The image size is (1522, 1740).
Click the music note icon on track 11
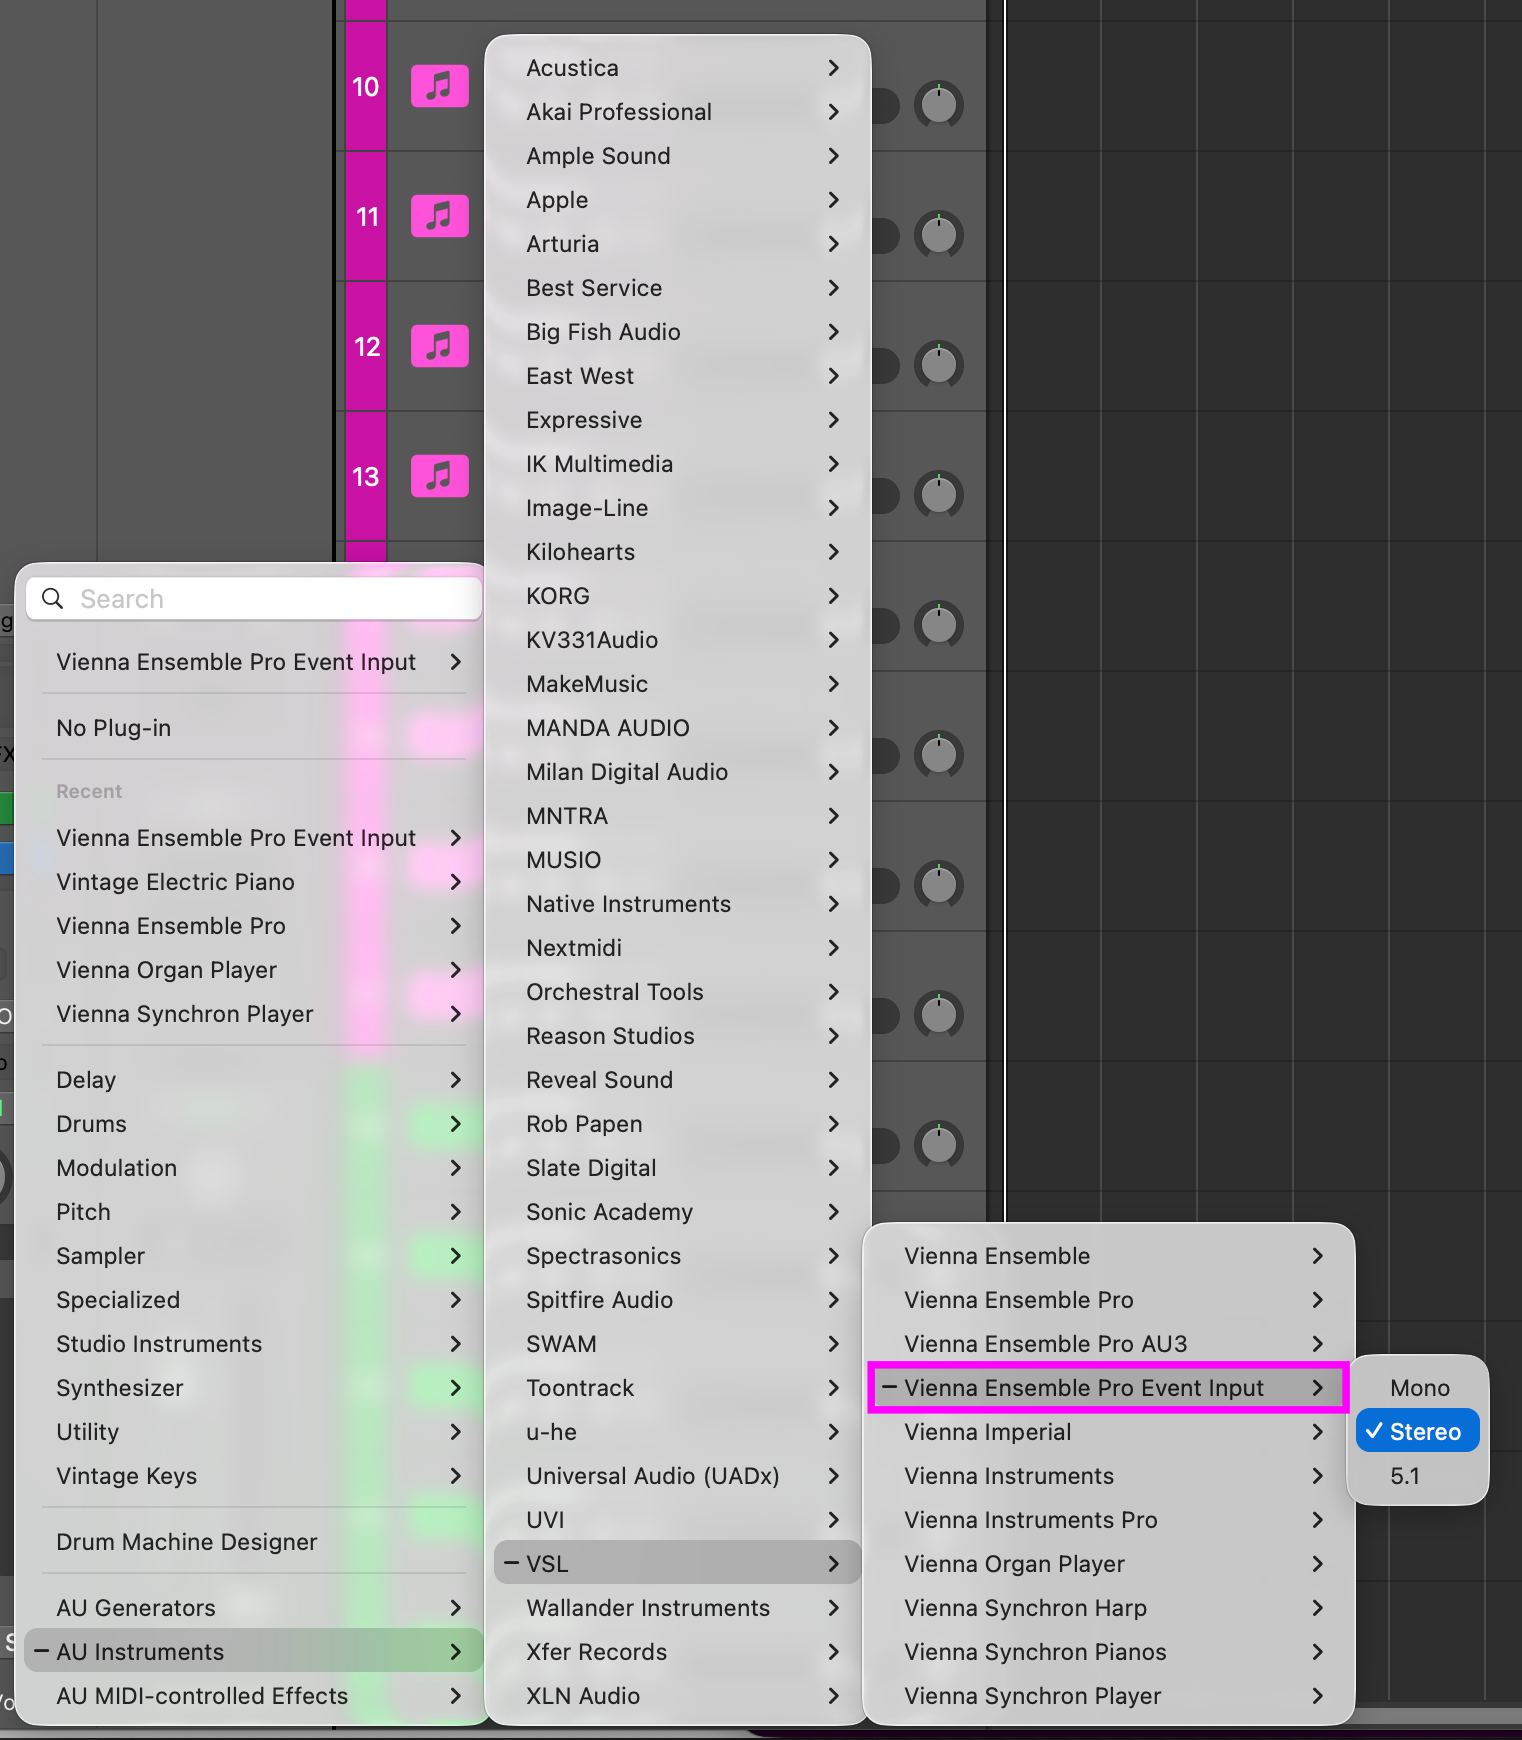439,216
